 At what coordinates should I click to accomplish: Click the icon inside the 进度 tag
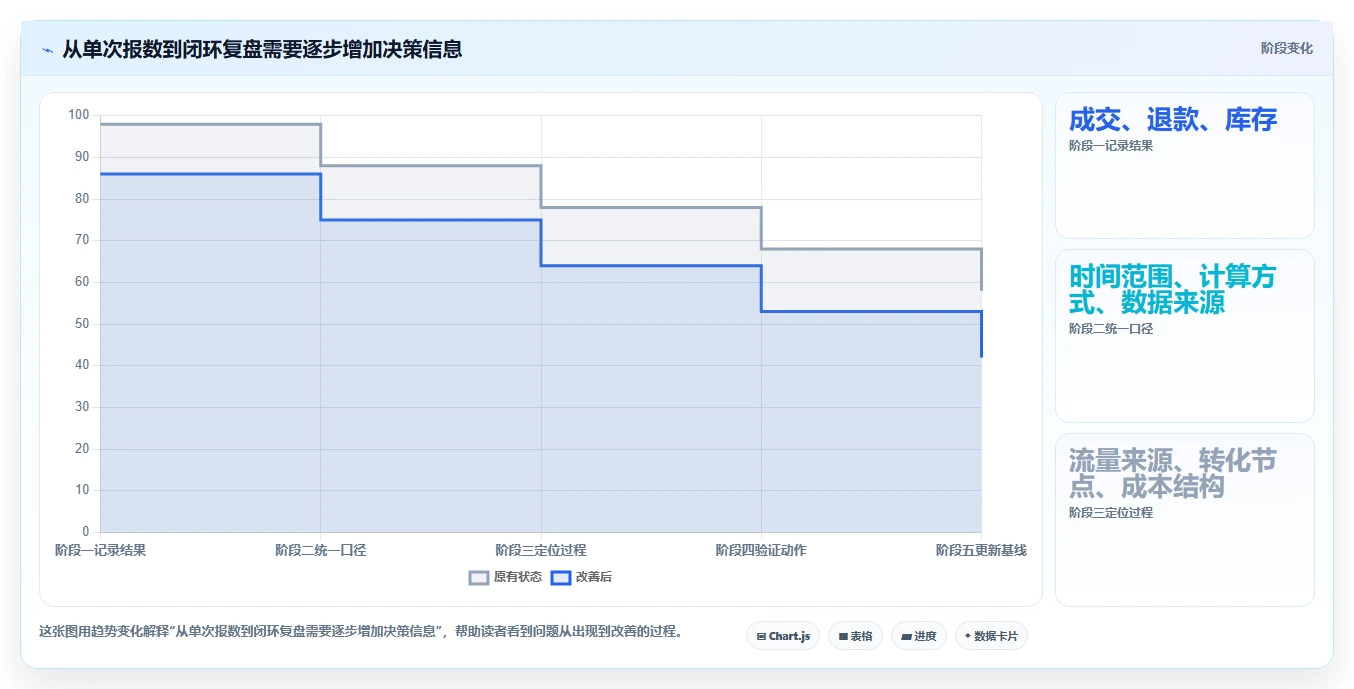click(906, 636)
